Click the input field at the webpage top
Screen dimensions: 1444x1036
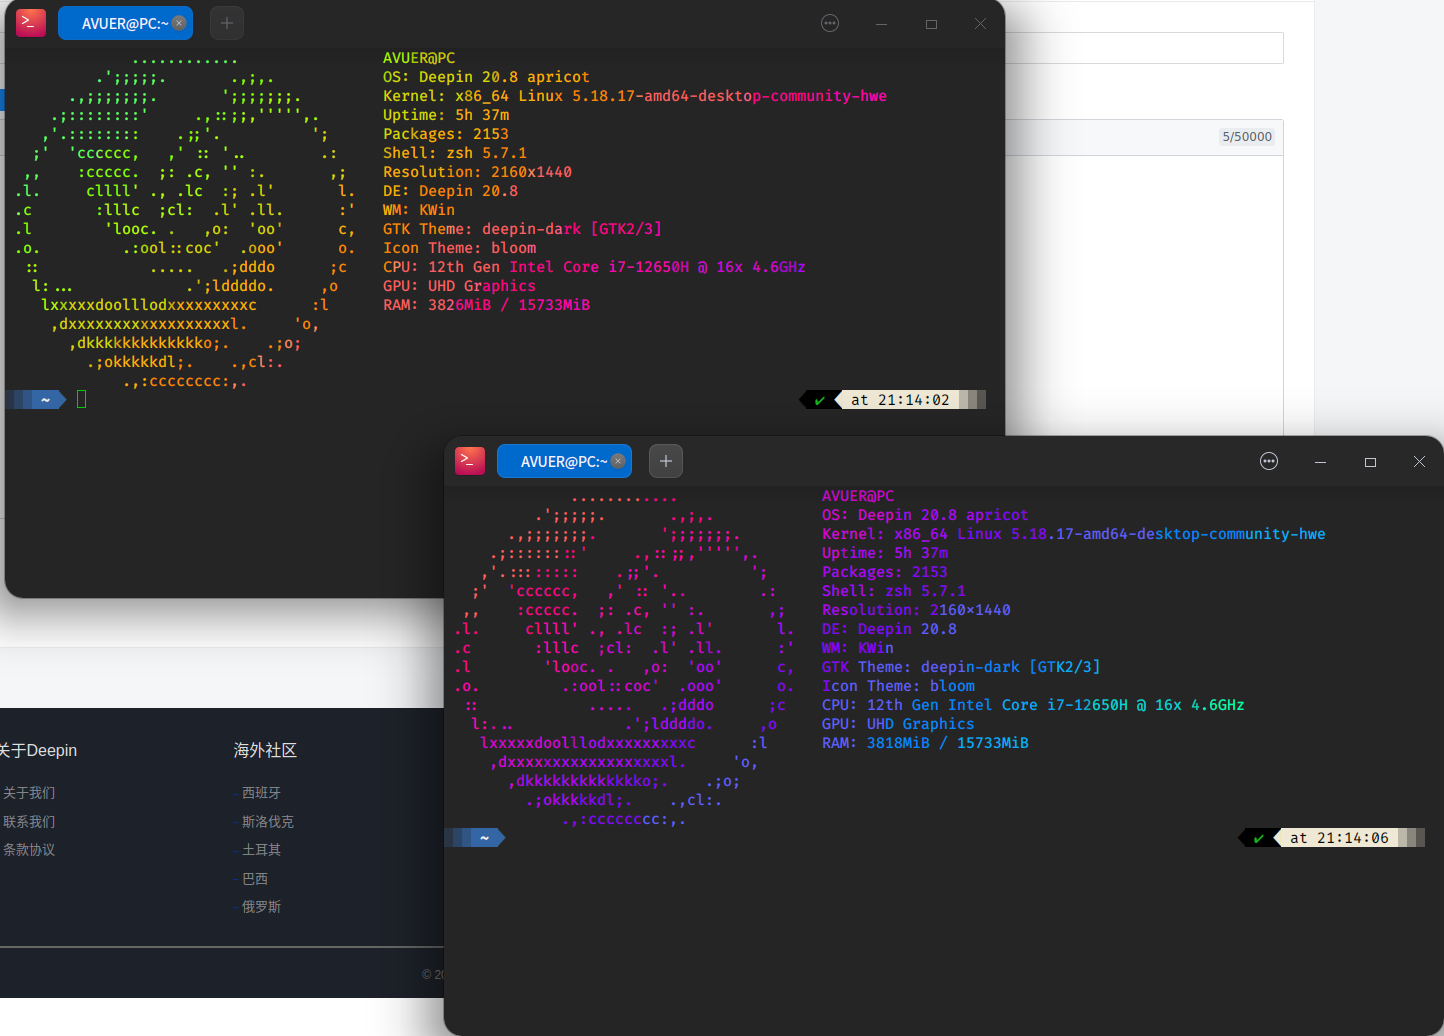1144,48
